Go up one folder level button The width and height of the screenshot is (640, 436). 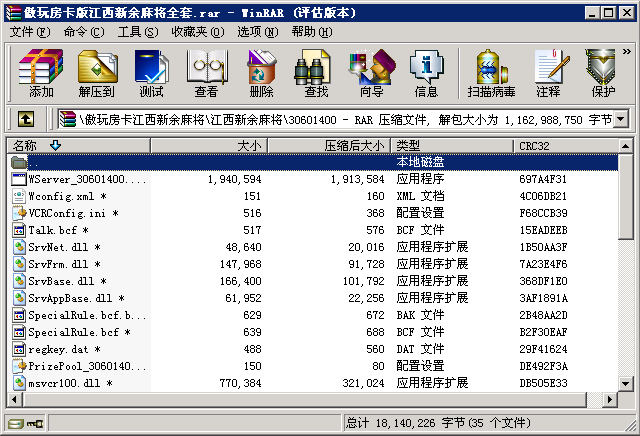point(26,120)
